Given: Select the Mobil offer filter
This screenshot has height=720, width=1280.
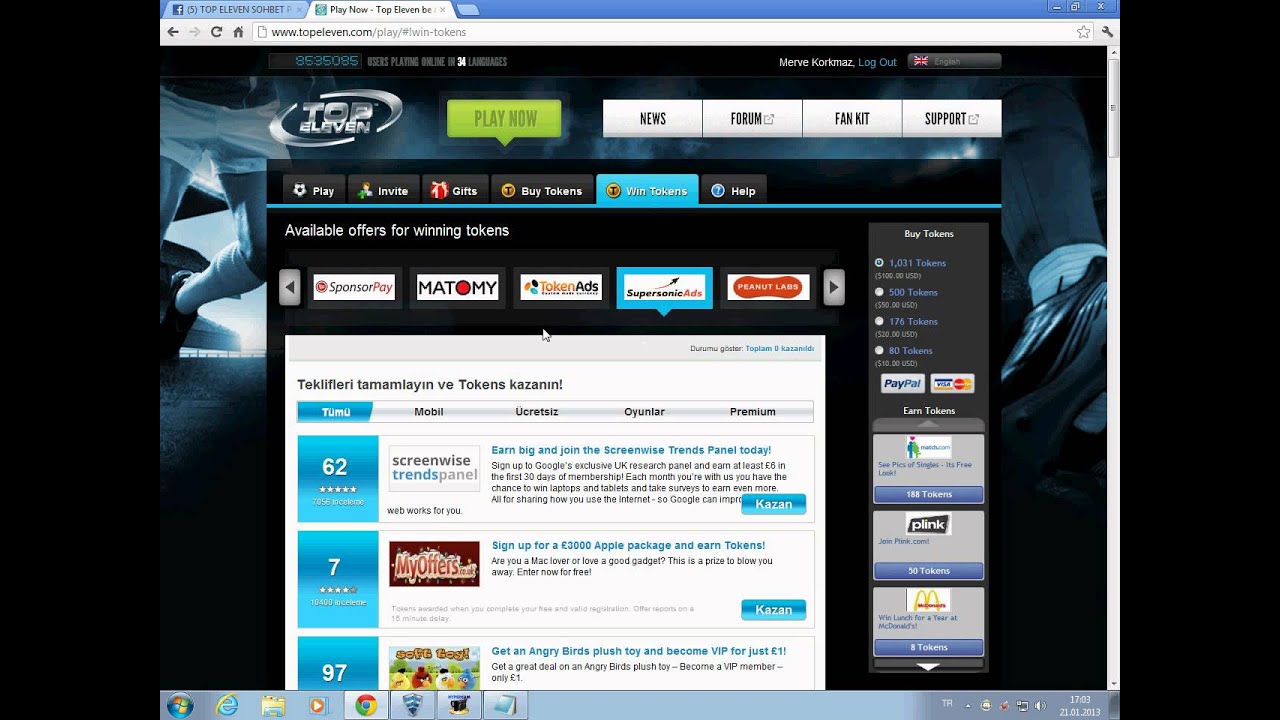Looking at the screenshot, I should [429, 412].
